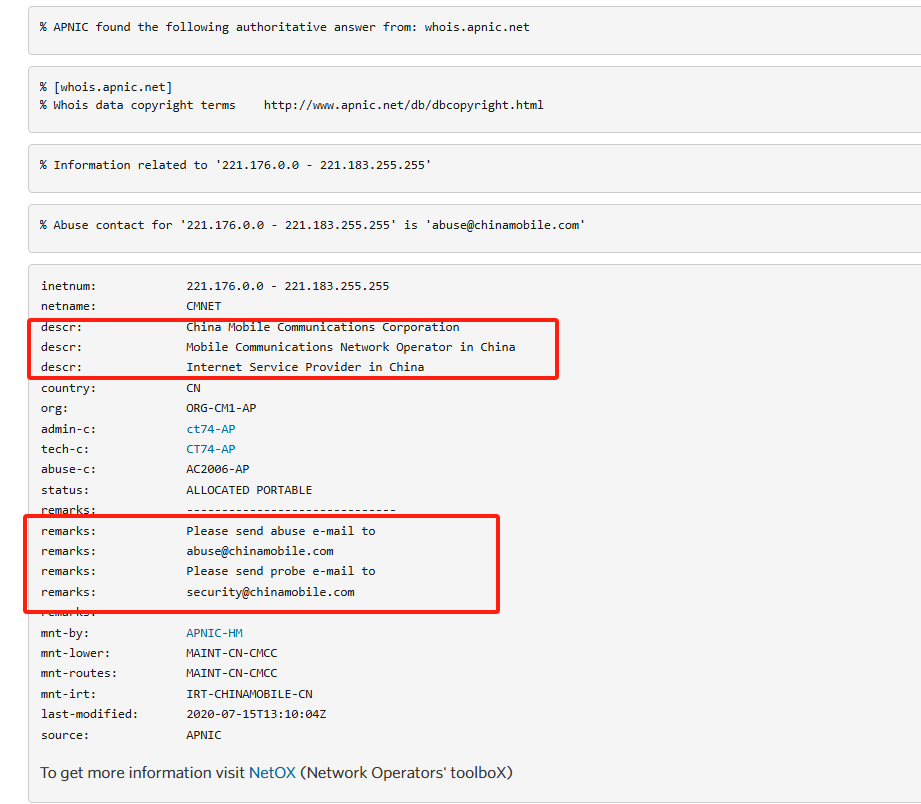921x804 pixels.
Task: Click the '% Information related to' line
Action: (x=236, y=165)
